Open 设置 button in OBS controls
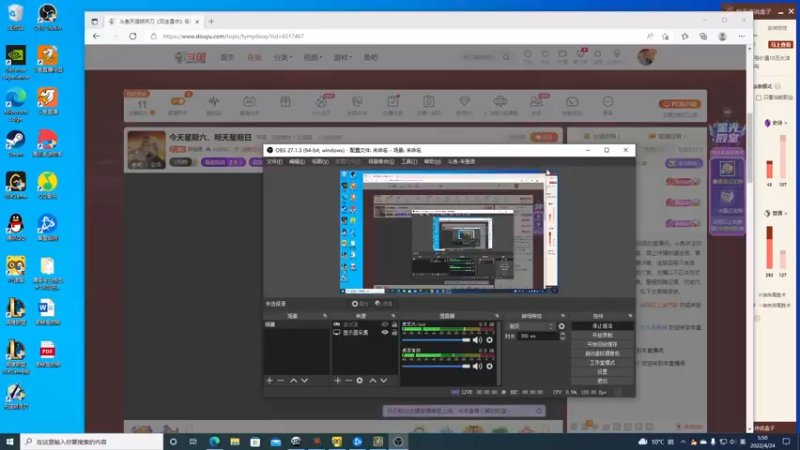This screenshot has height=450, width=800. click(x=602, y=372)
